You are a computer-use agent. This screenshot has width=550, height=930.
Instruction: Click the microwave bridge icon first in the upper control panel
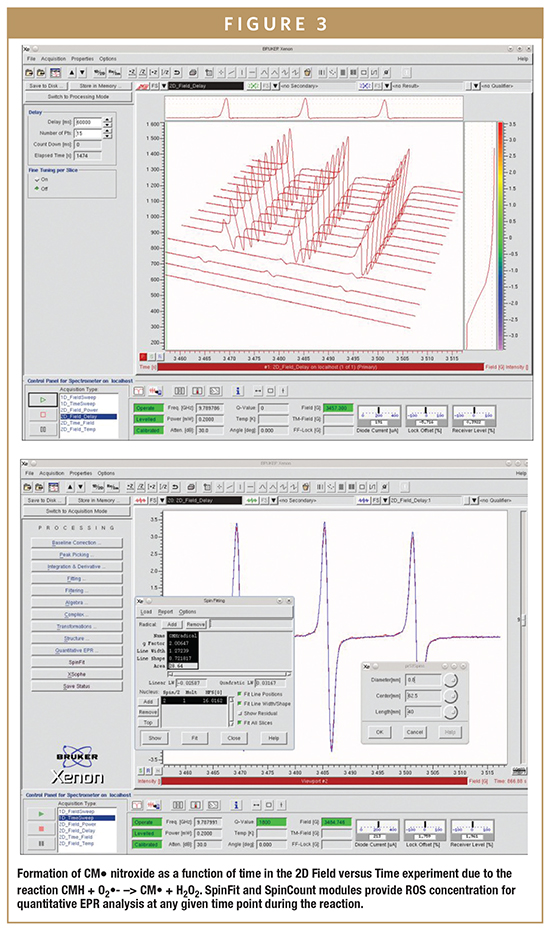(x=138, y=391)
